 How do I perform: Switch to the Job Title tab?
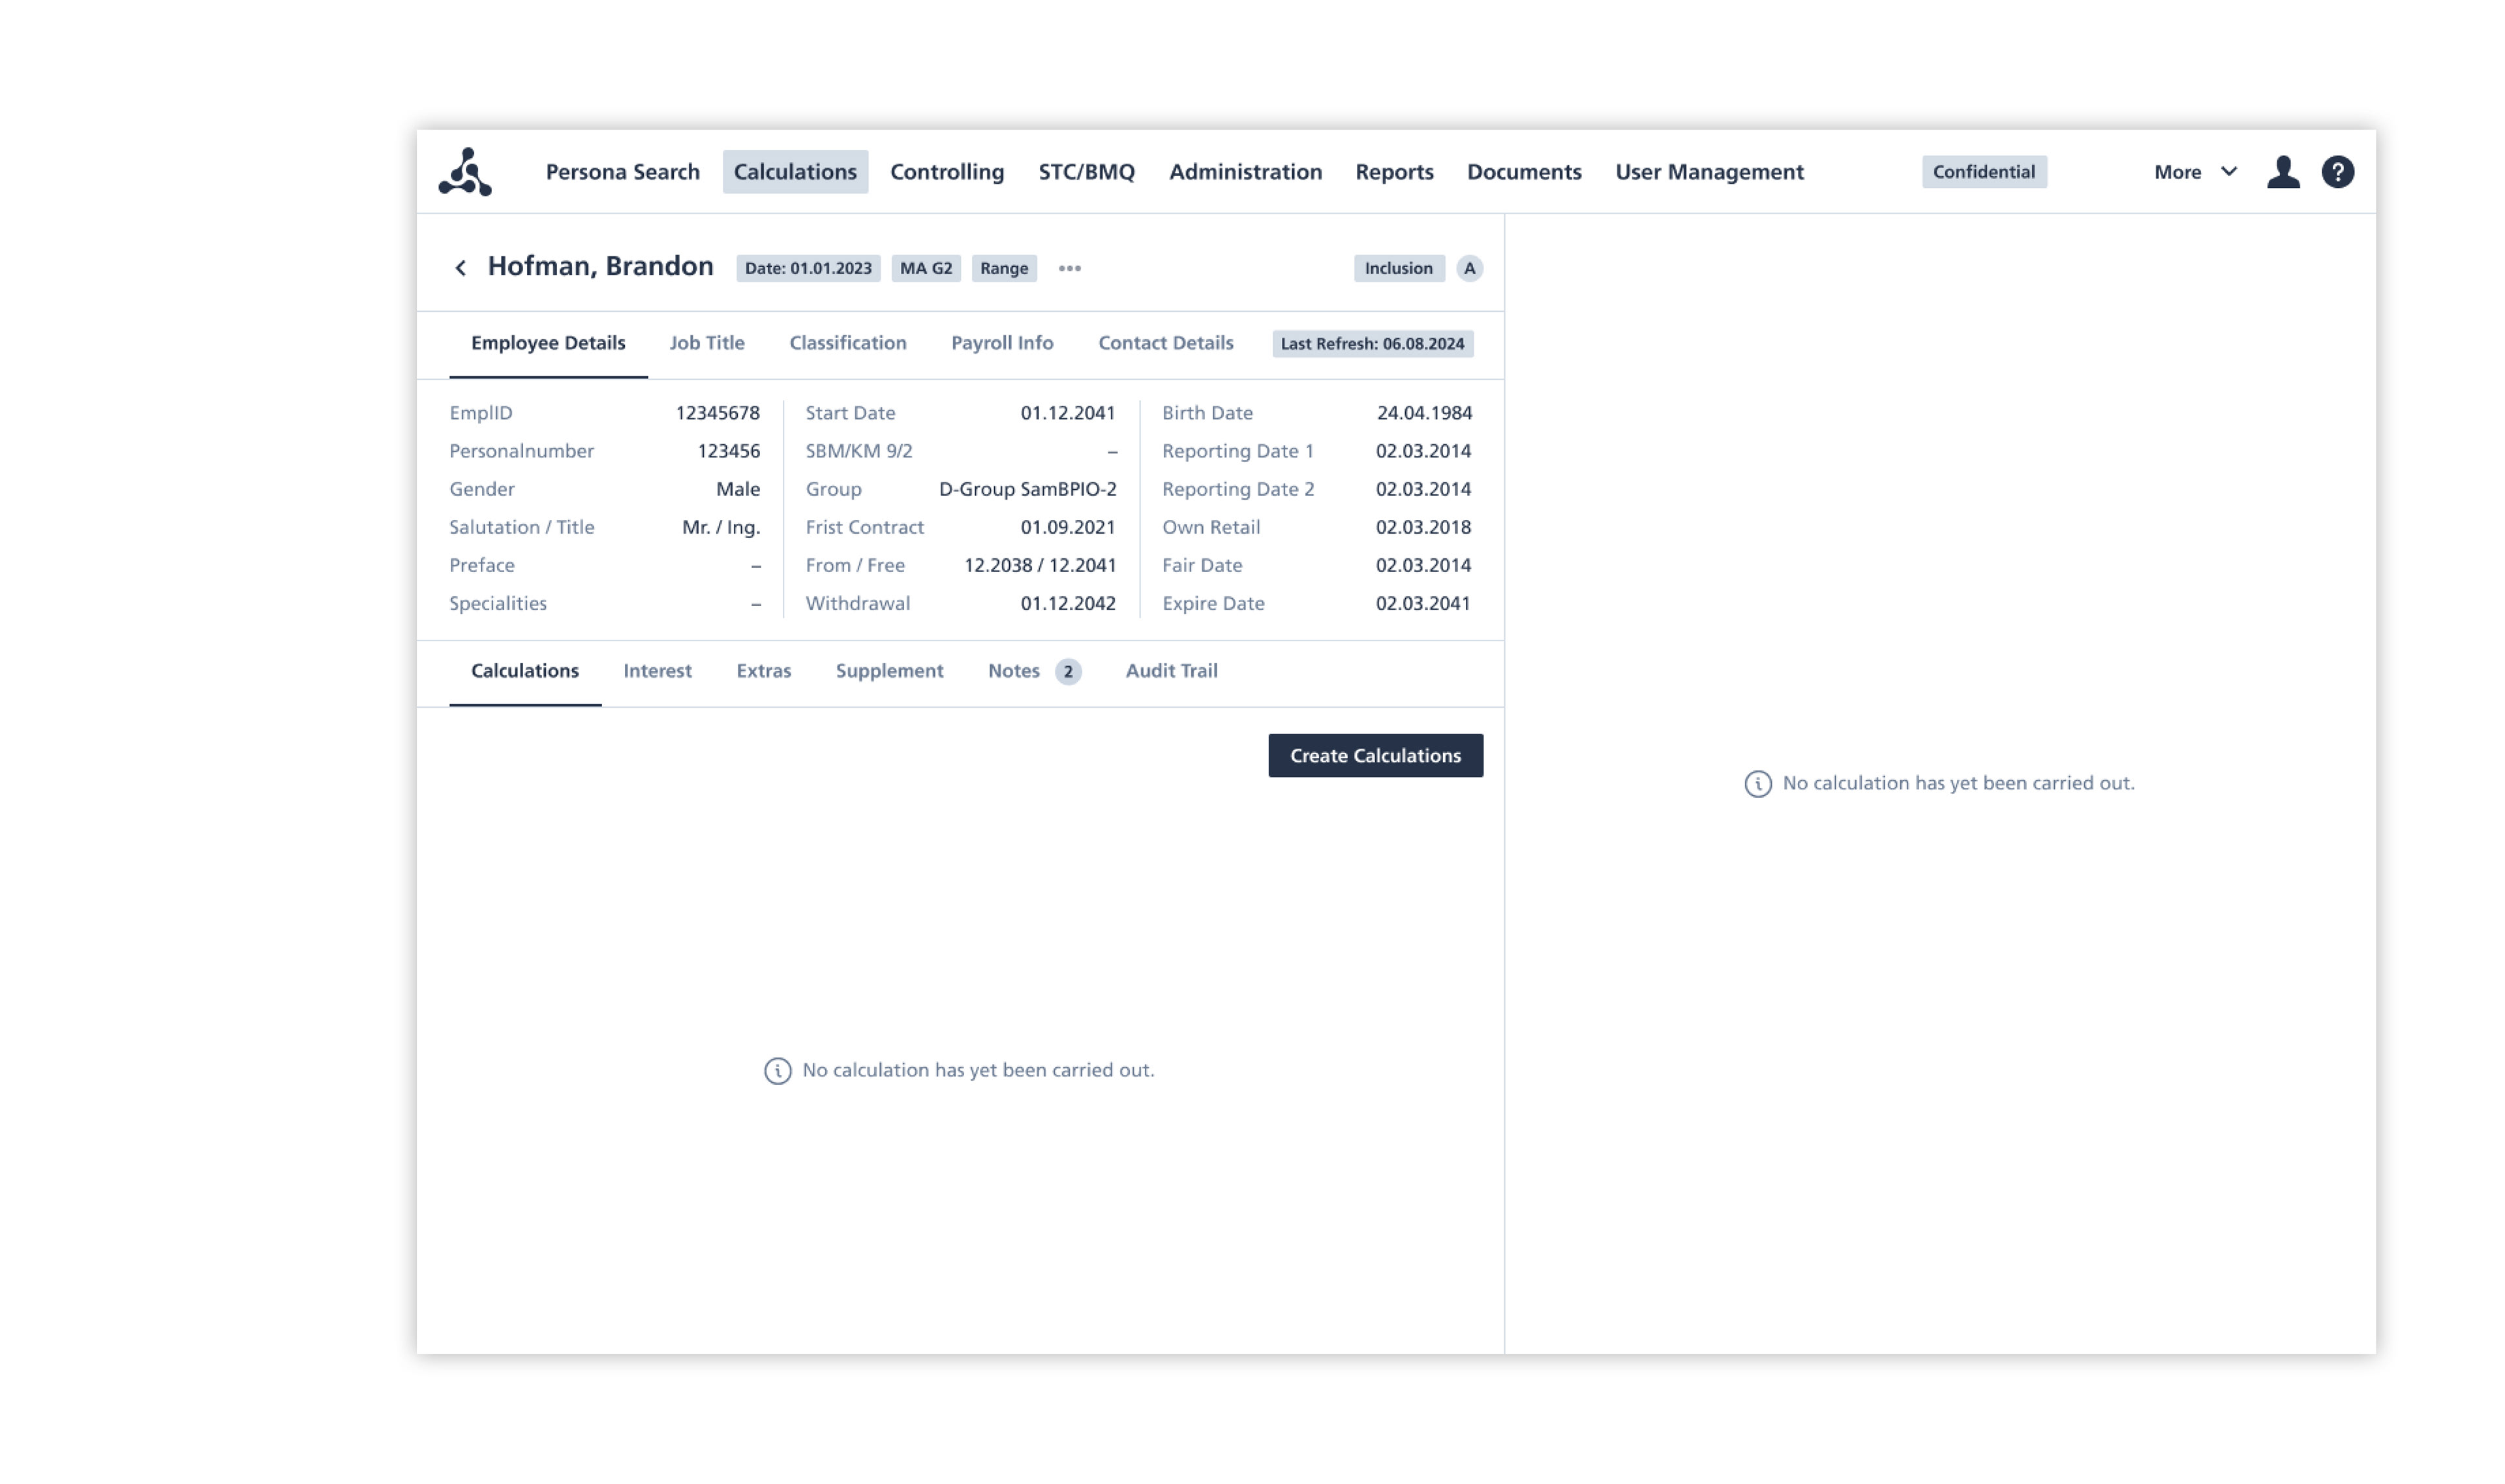(706, 343)
